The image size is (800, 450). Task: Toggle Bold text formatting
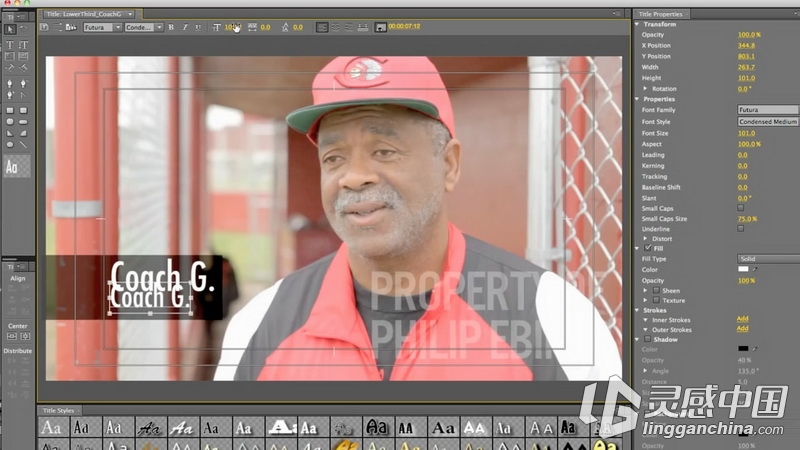click(171, 27)
